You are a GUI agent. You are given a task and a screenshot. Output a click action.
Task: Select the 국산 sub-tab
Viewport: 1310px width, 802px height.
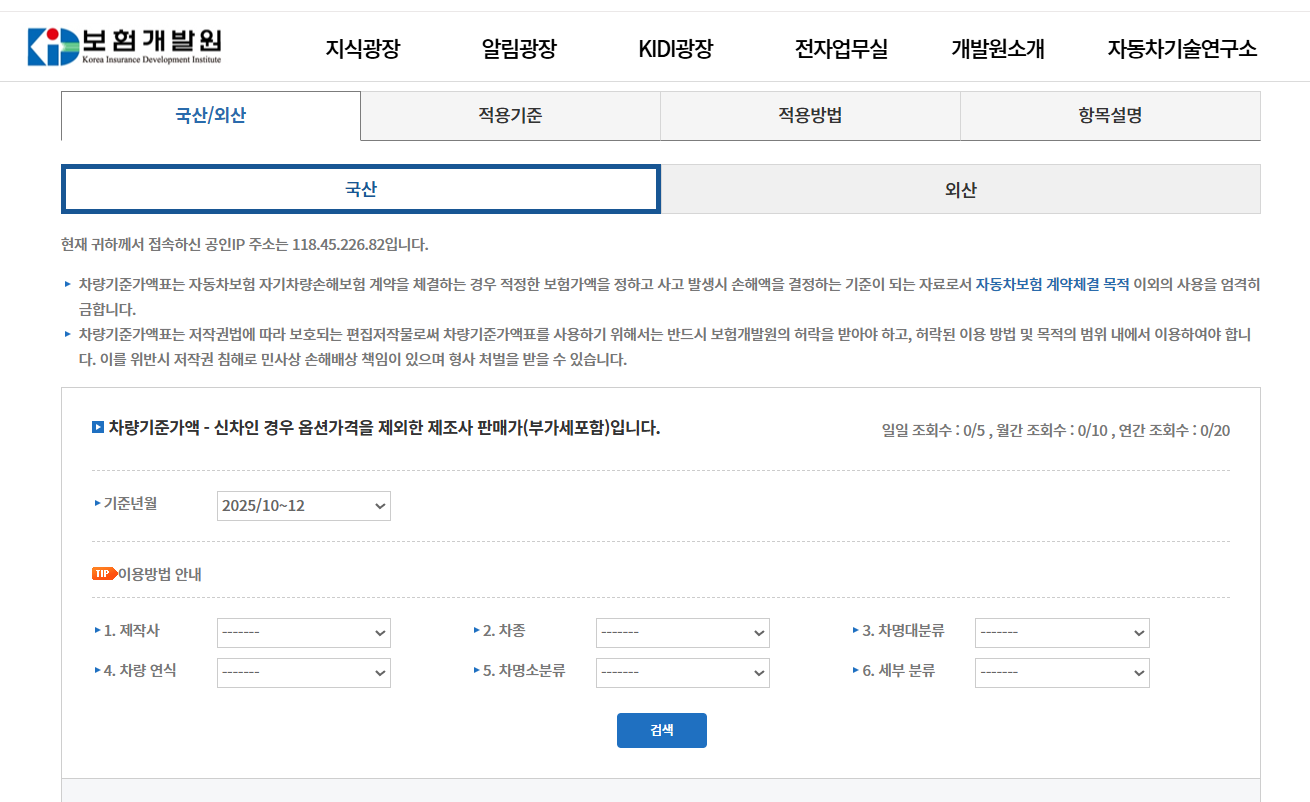tap(361, 190)
